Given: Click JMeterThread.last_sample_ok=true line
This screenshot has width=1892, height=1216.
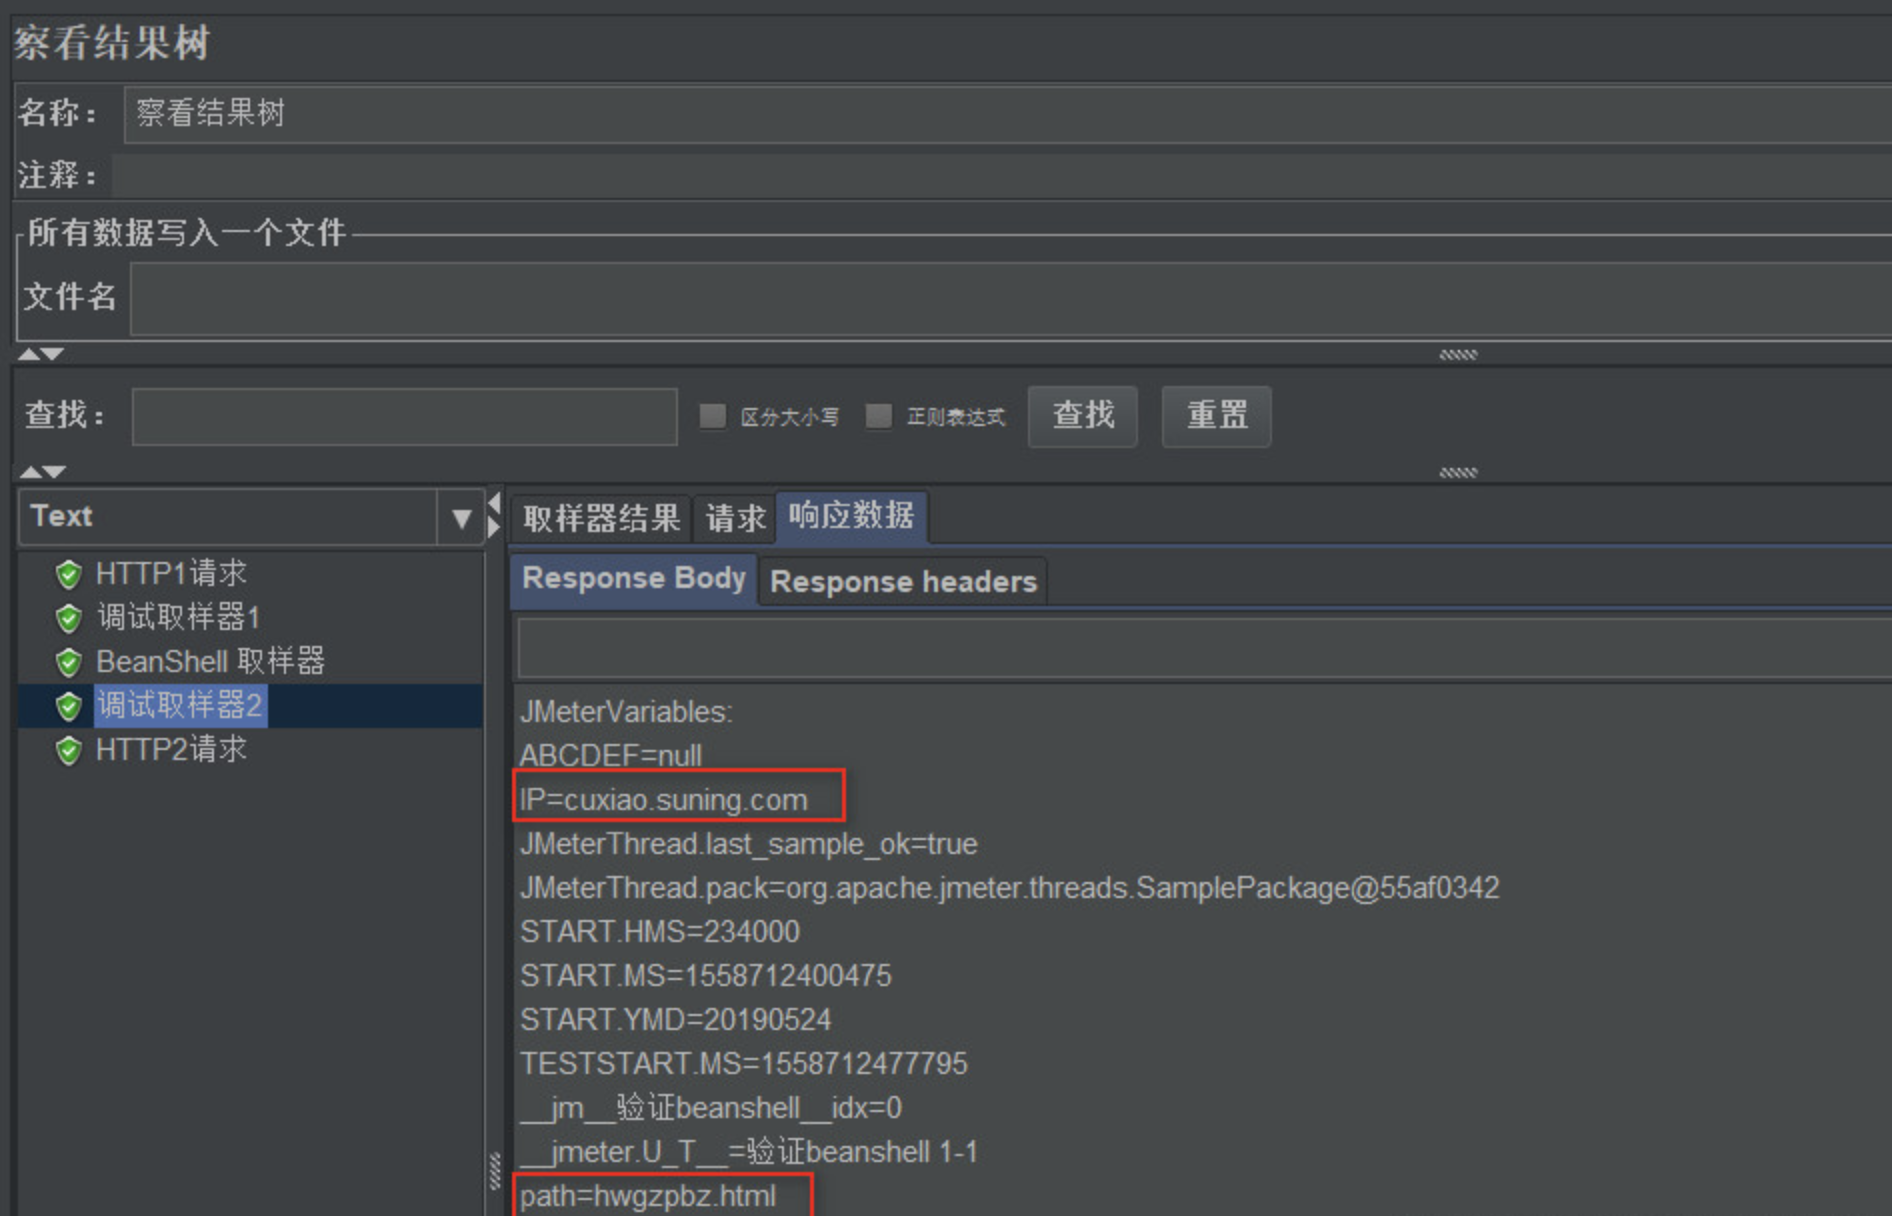Looking at the screenshot, I should [748, 844].
